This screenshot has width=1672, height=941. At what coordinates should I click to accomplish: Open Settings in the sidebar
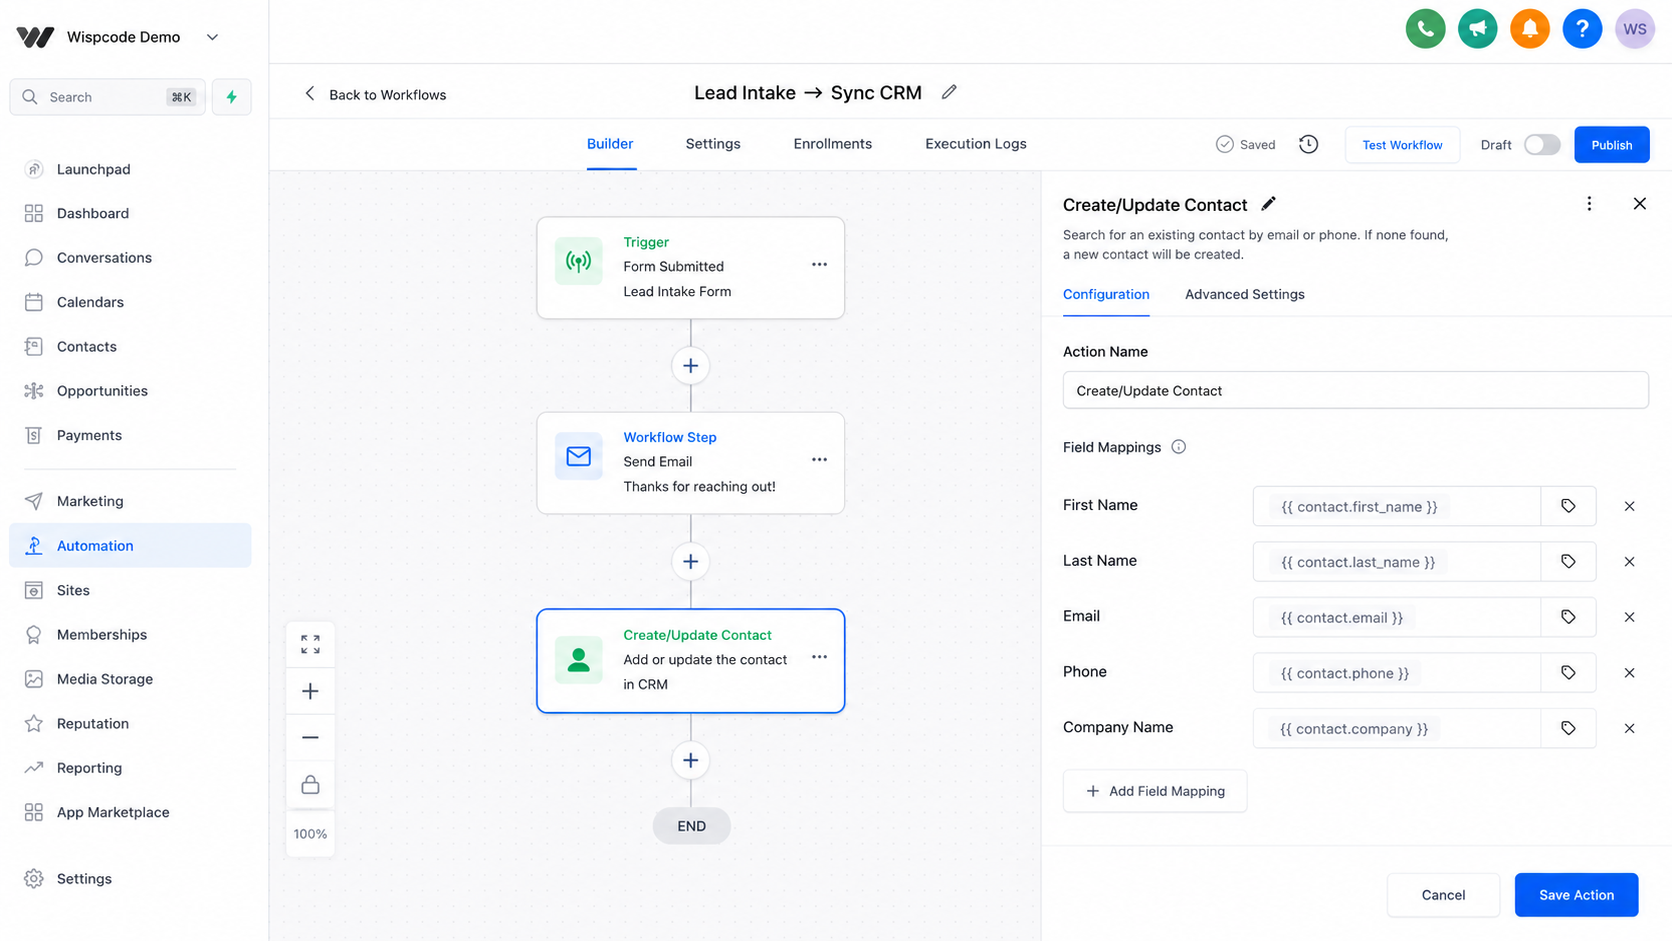[x=130, y=879]
